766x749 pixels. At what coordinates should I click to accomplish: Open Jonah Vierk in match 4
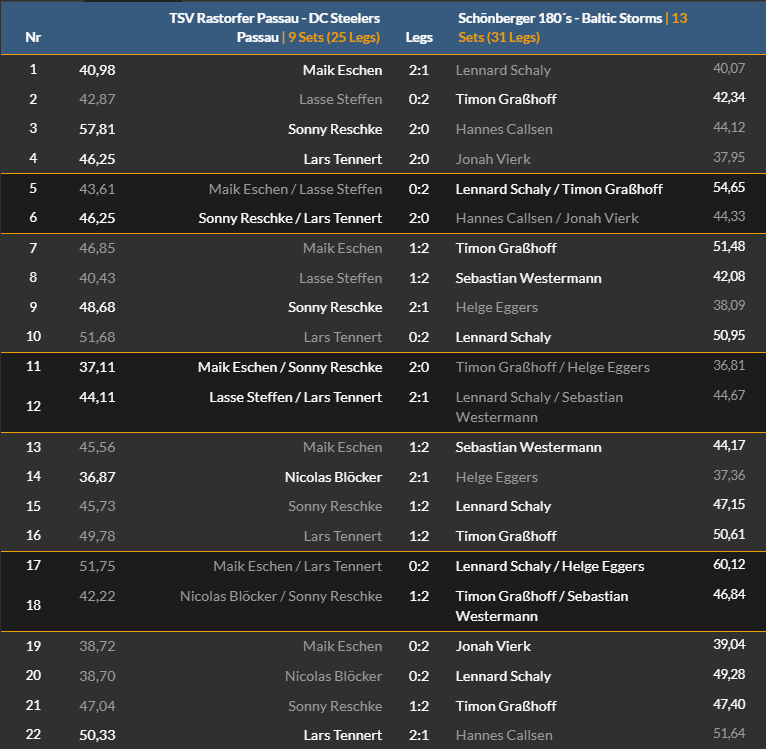click(493, 159)
